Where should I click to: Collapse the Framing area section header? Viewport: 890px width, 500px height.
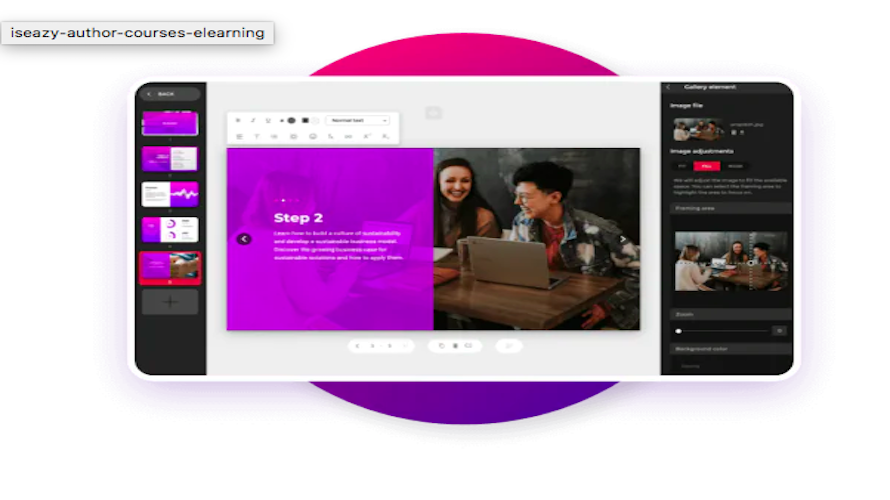click(x=731, y=208)
